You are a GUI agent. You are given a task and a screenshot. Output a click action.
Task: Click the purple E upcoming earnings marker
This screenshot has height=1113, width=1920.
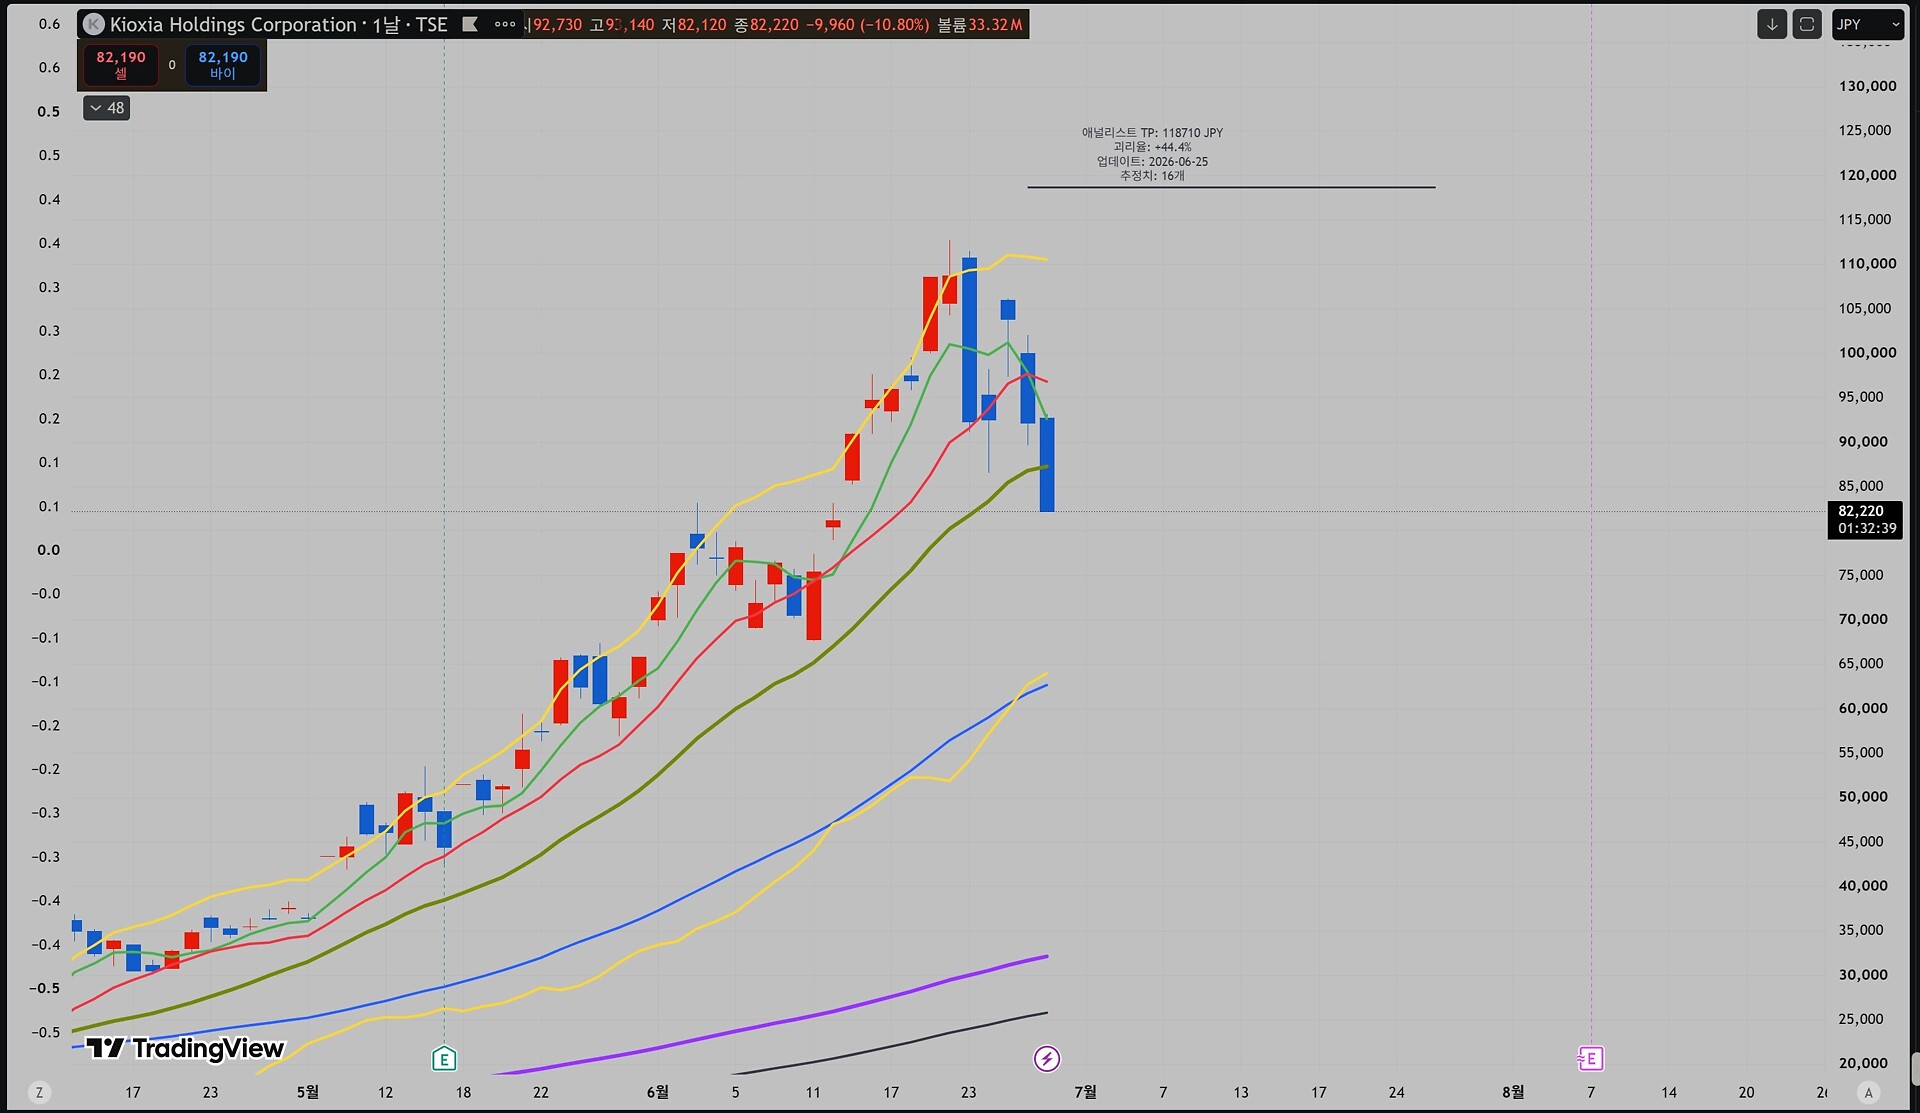[1591, 1058]
